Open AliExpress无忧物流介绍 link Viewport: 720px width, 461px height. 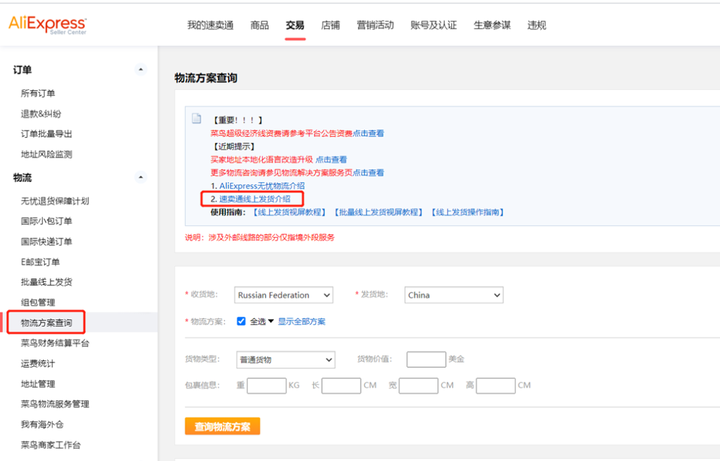click(262, 186)
